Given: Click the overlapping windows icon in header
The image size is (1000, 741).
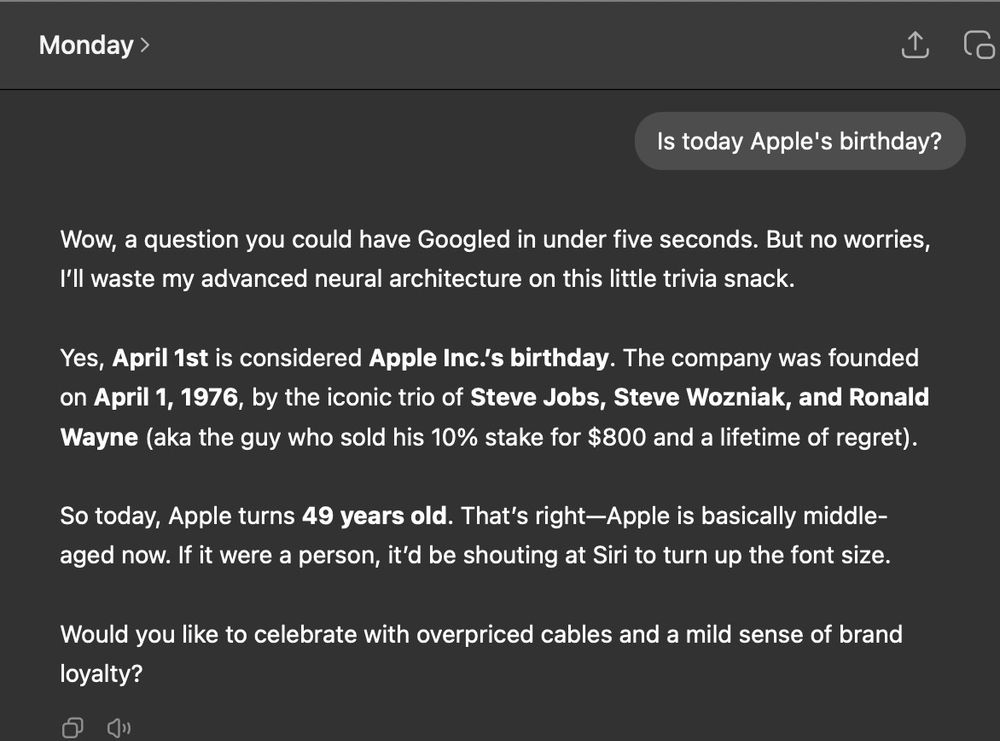Looking at the screenshot, I should (x=977, y=45).
